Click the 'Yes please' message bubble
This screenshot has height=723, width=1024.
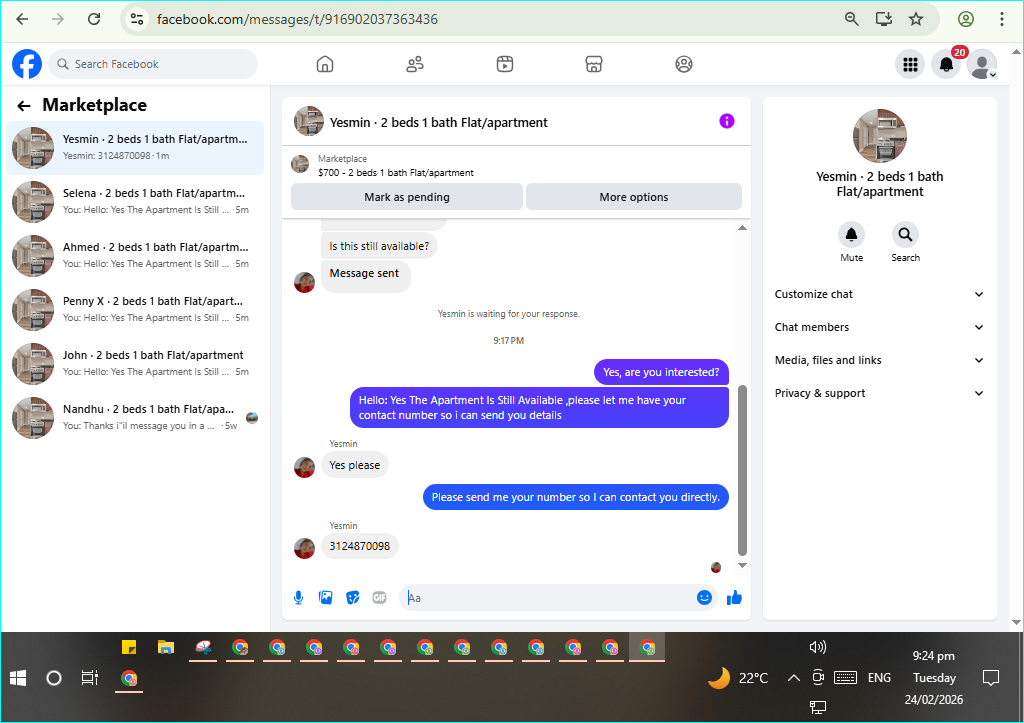(355, 465)
